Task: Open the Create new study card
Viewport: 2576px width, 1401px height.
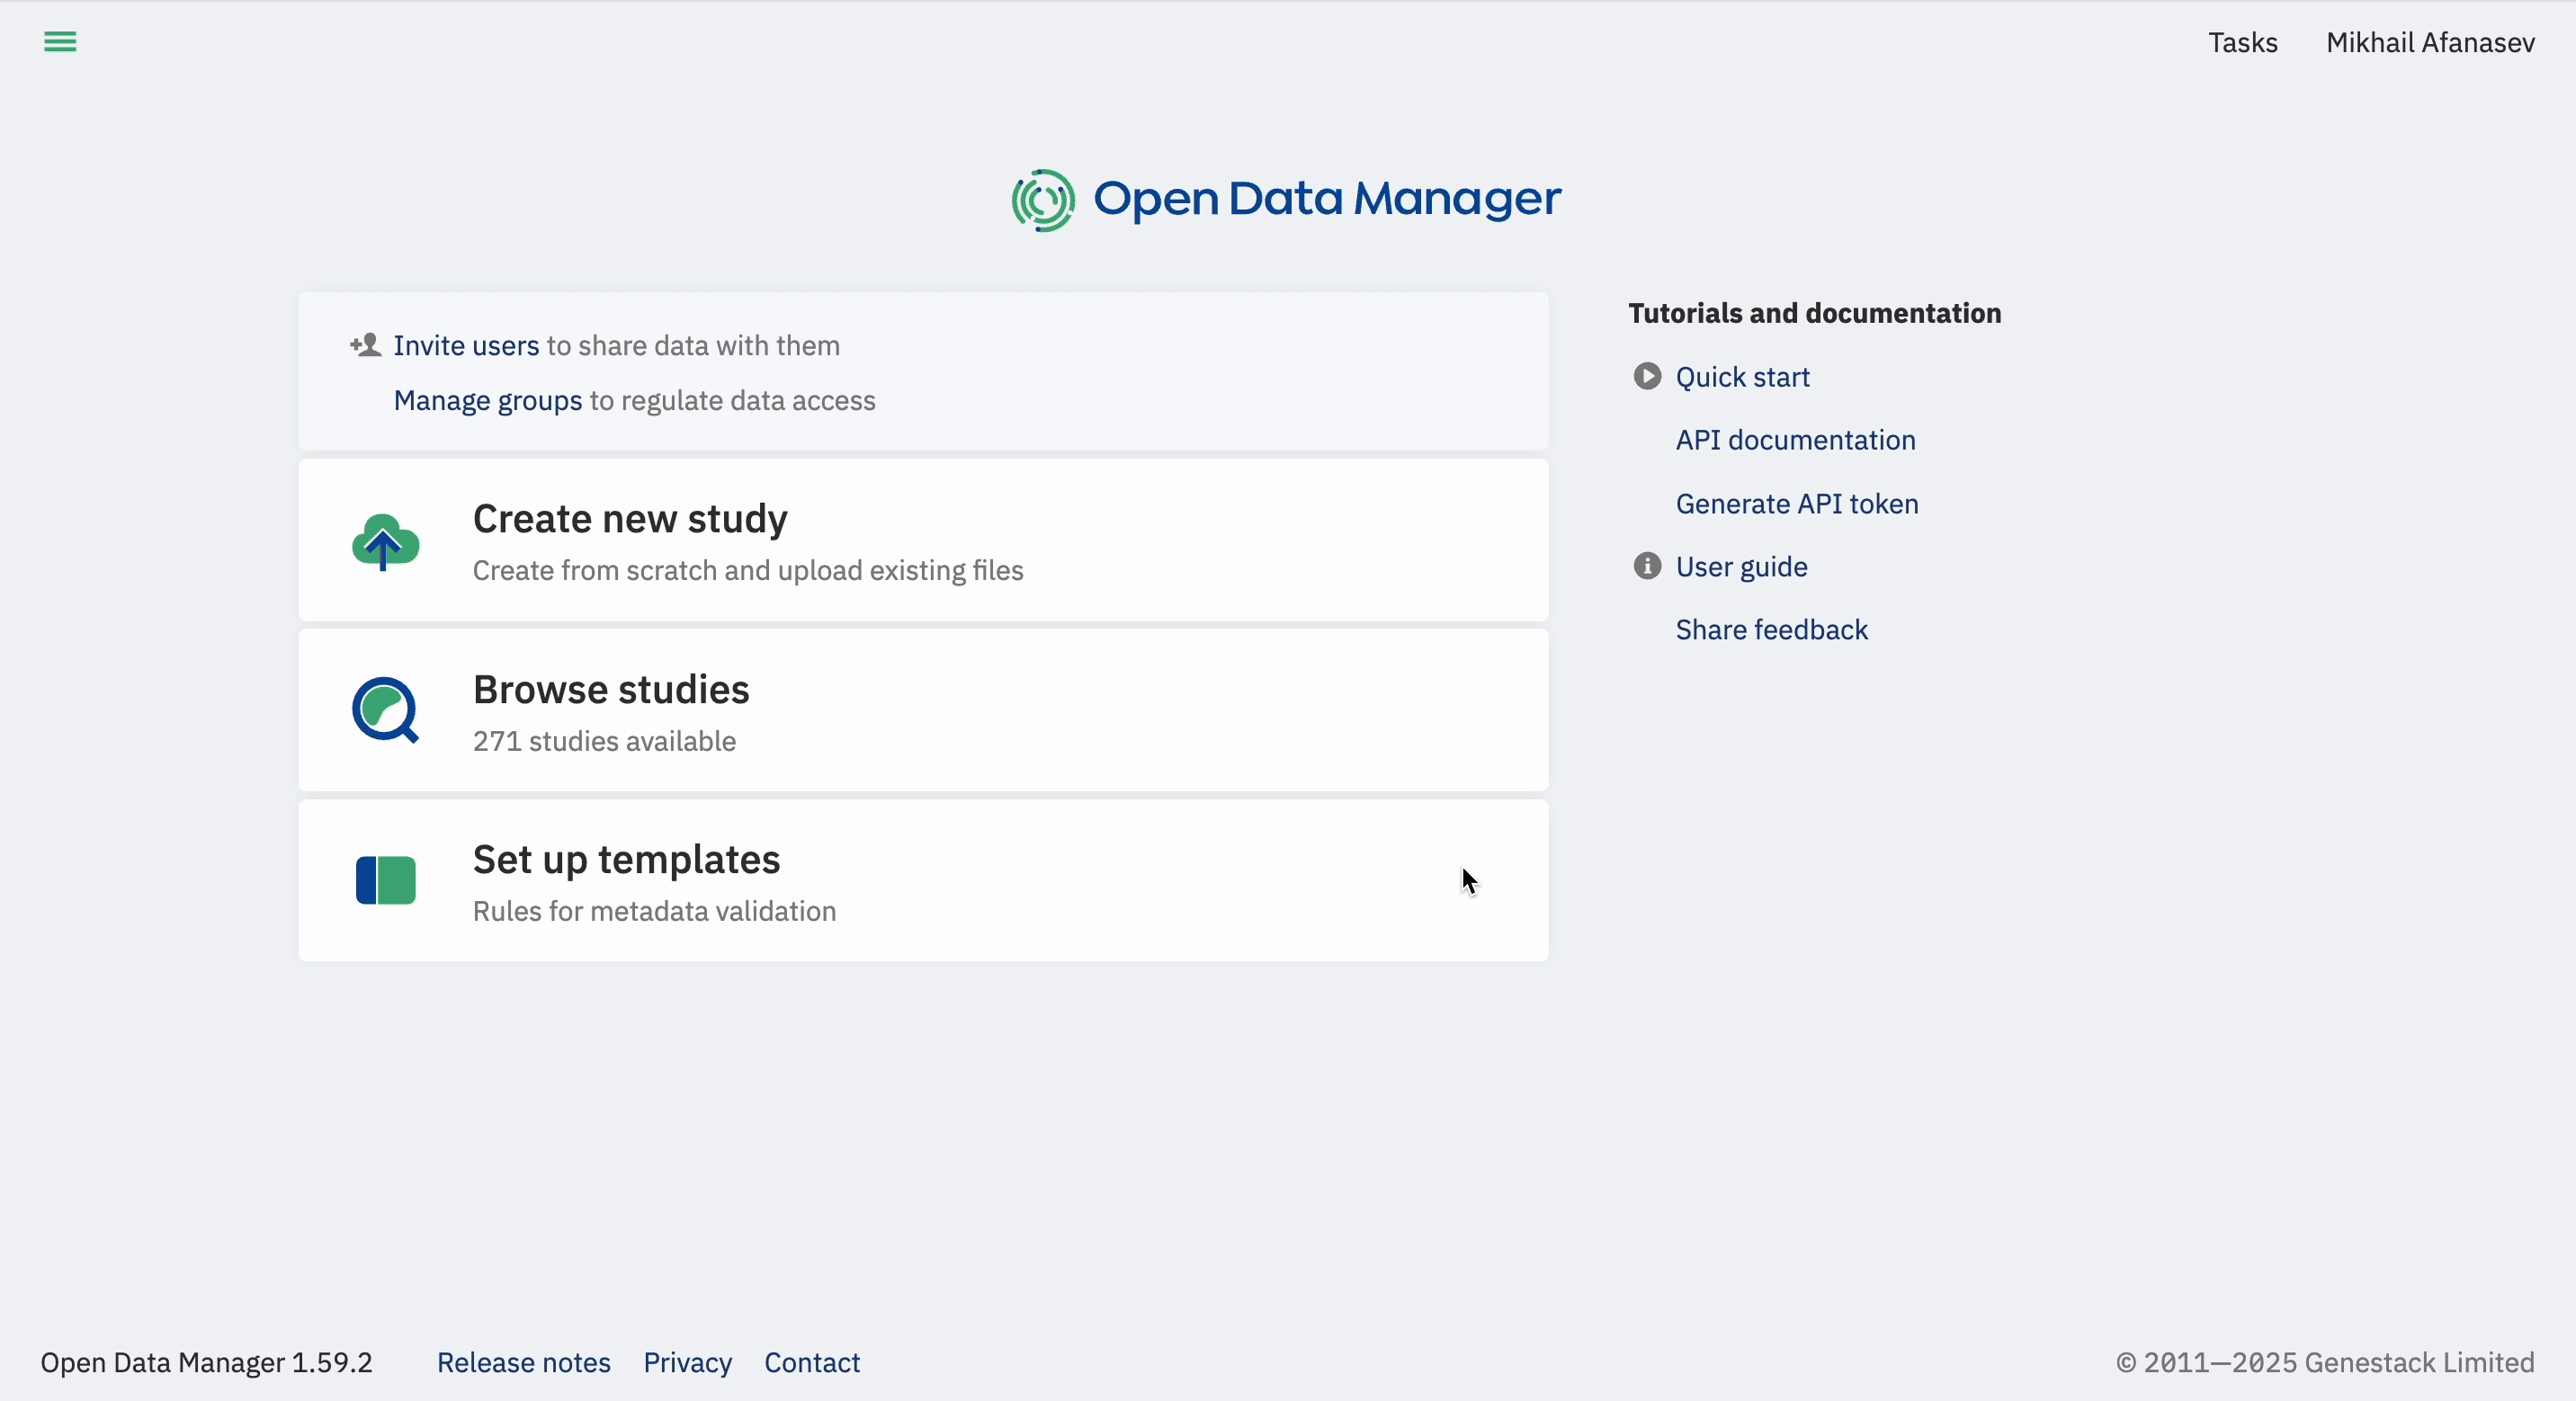Action: (923, 540)
